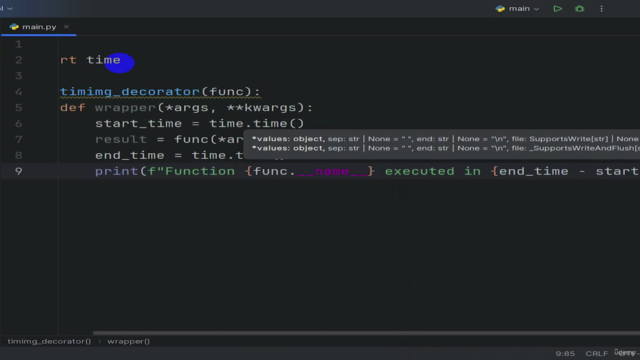640x360 pixels.
Task: Click the (func) parameter on line 4
Action: tap(226, 92)
